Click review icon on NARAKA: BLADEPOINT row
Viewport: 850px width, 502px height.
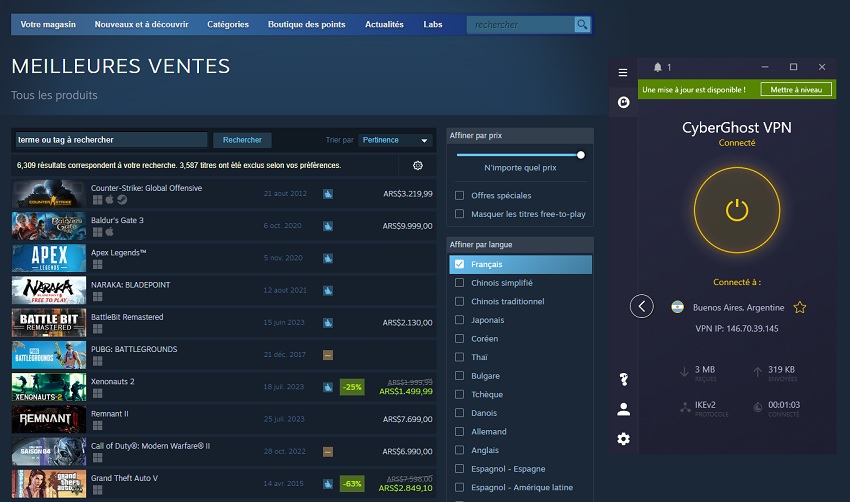328,291
